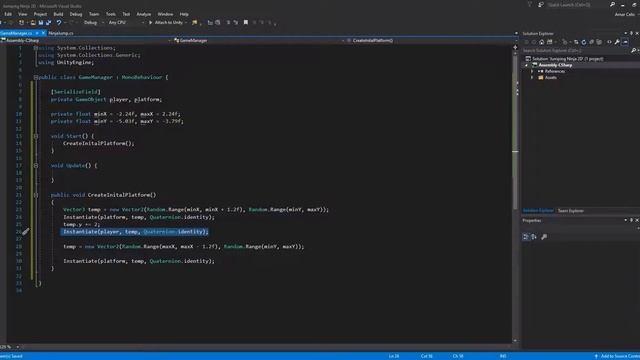Open the Build menu

tap(58, 14)
